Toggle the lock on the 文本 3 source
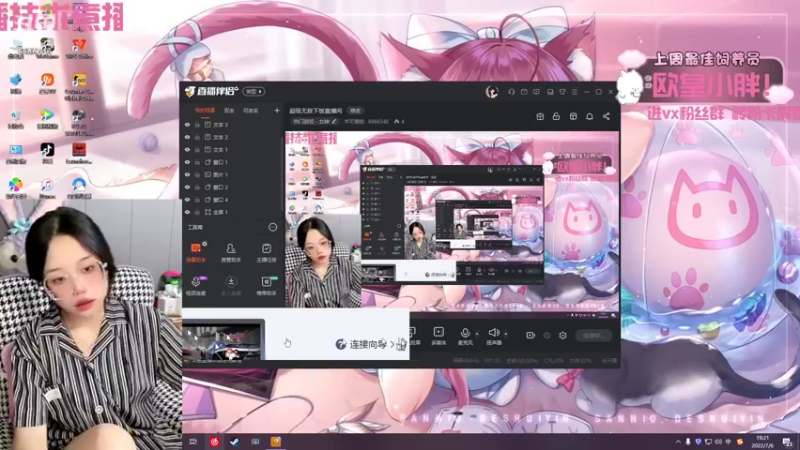This screenshot has width=800, height=450. (197, 124)
